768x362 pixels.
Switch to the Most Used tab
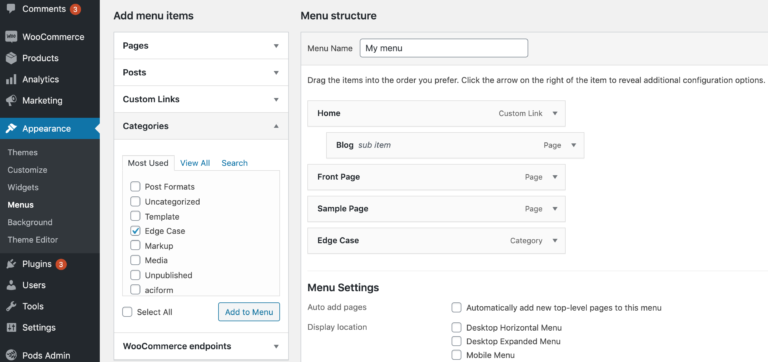[148, 163]
